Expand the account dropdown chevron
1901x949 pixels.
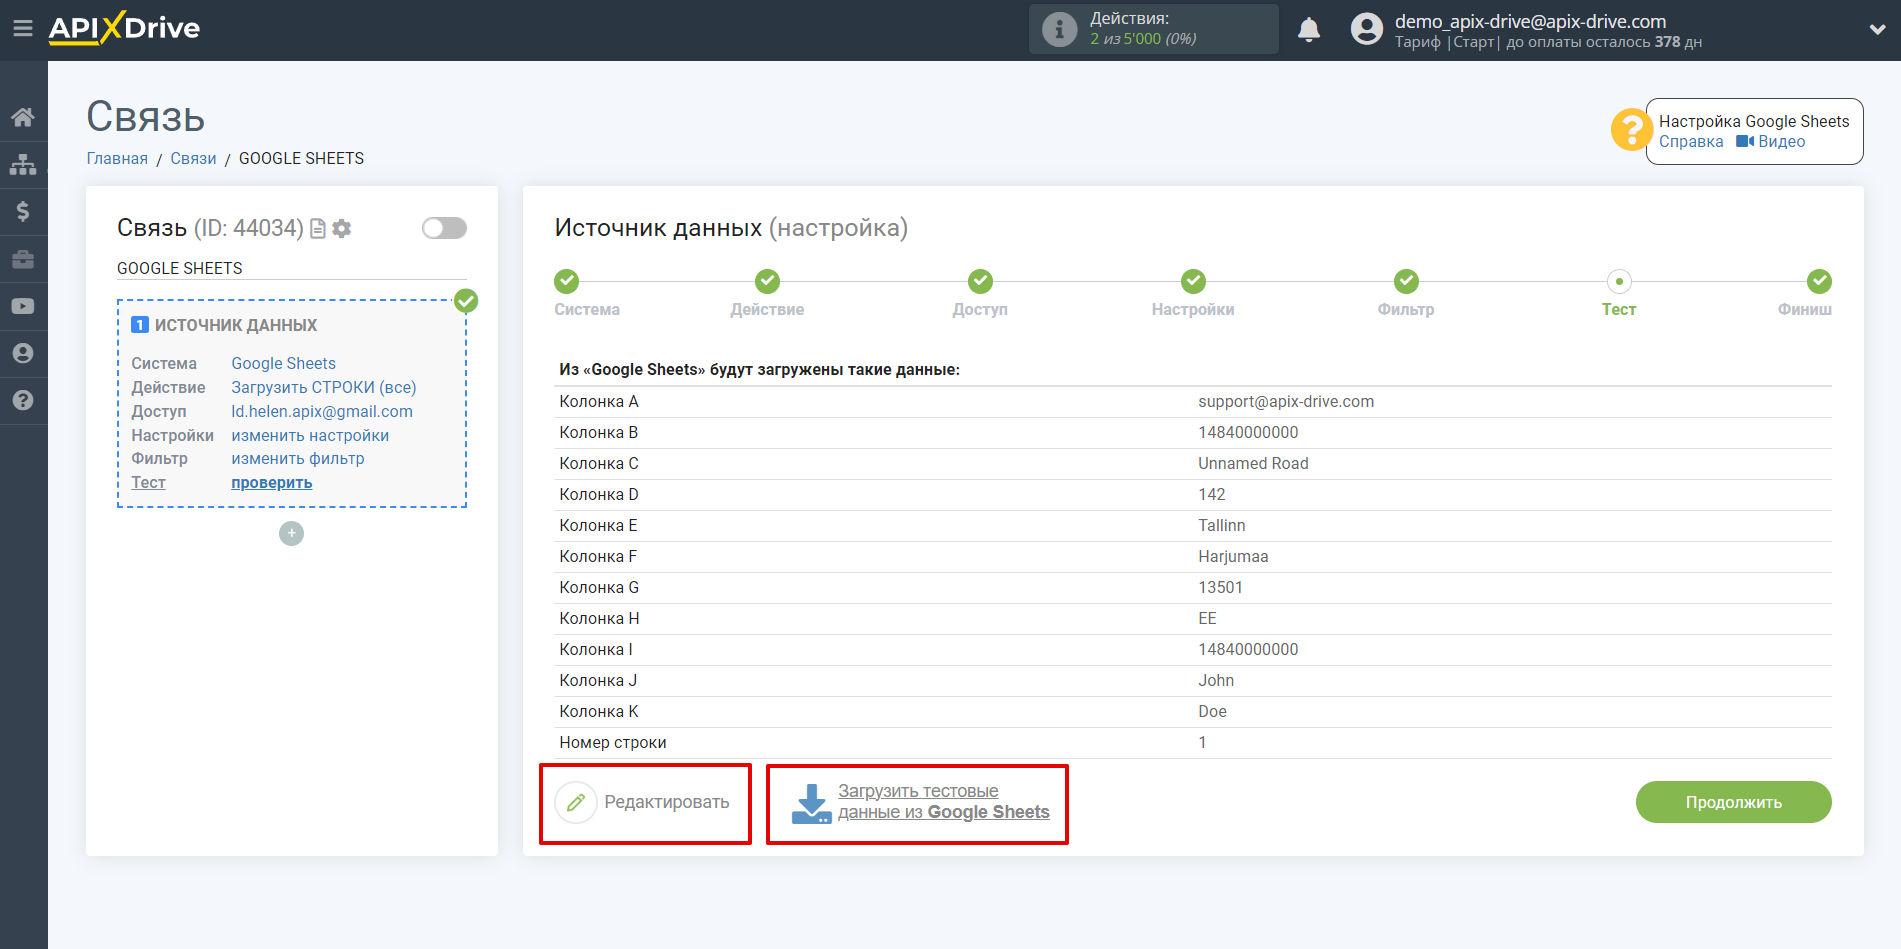point(1877,30)
